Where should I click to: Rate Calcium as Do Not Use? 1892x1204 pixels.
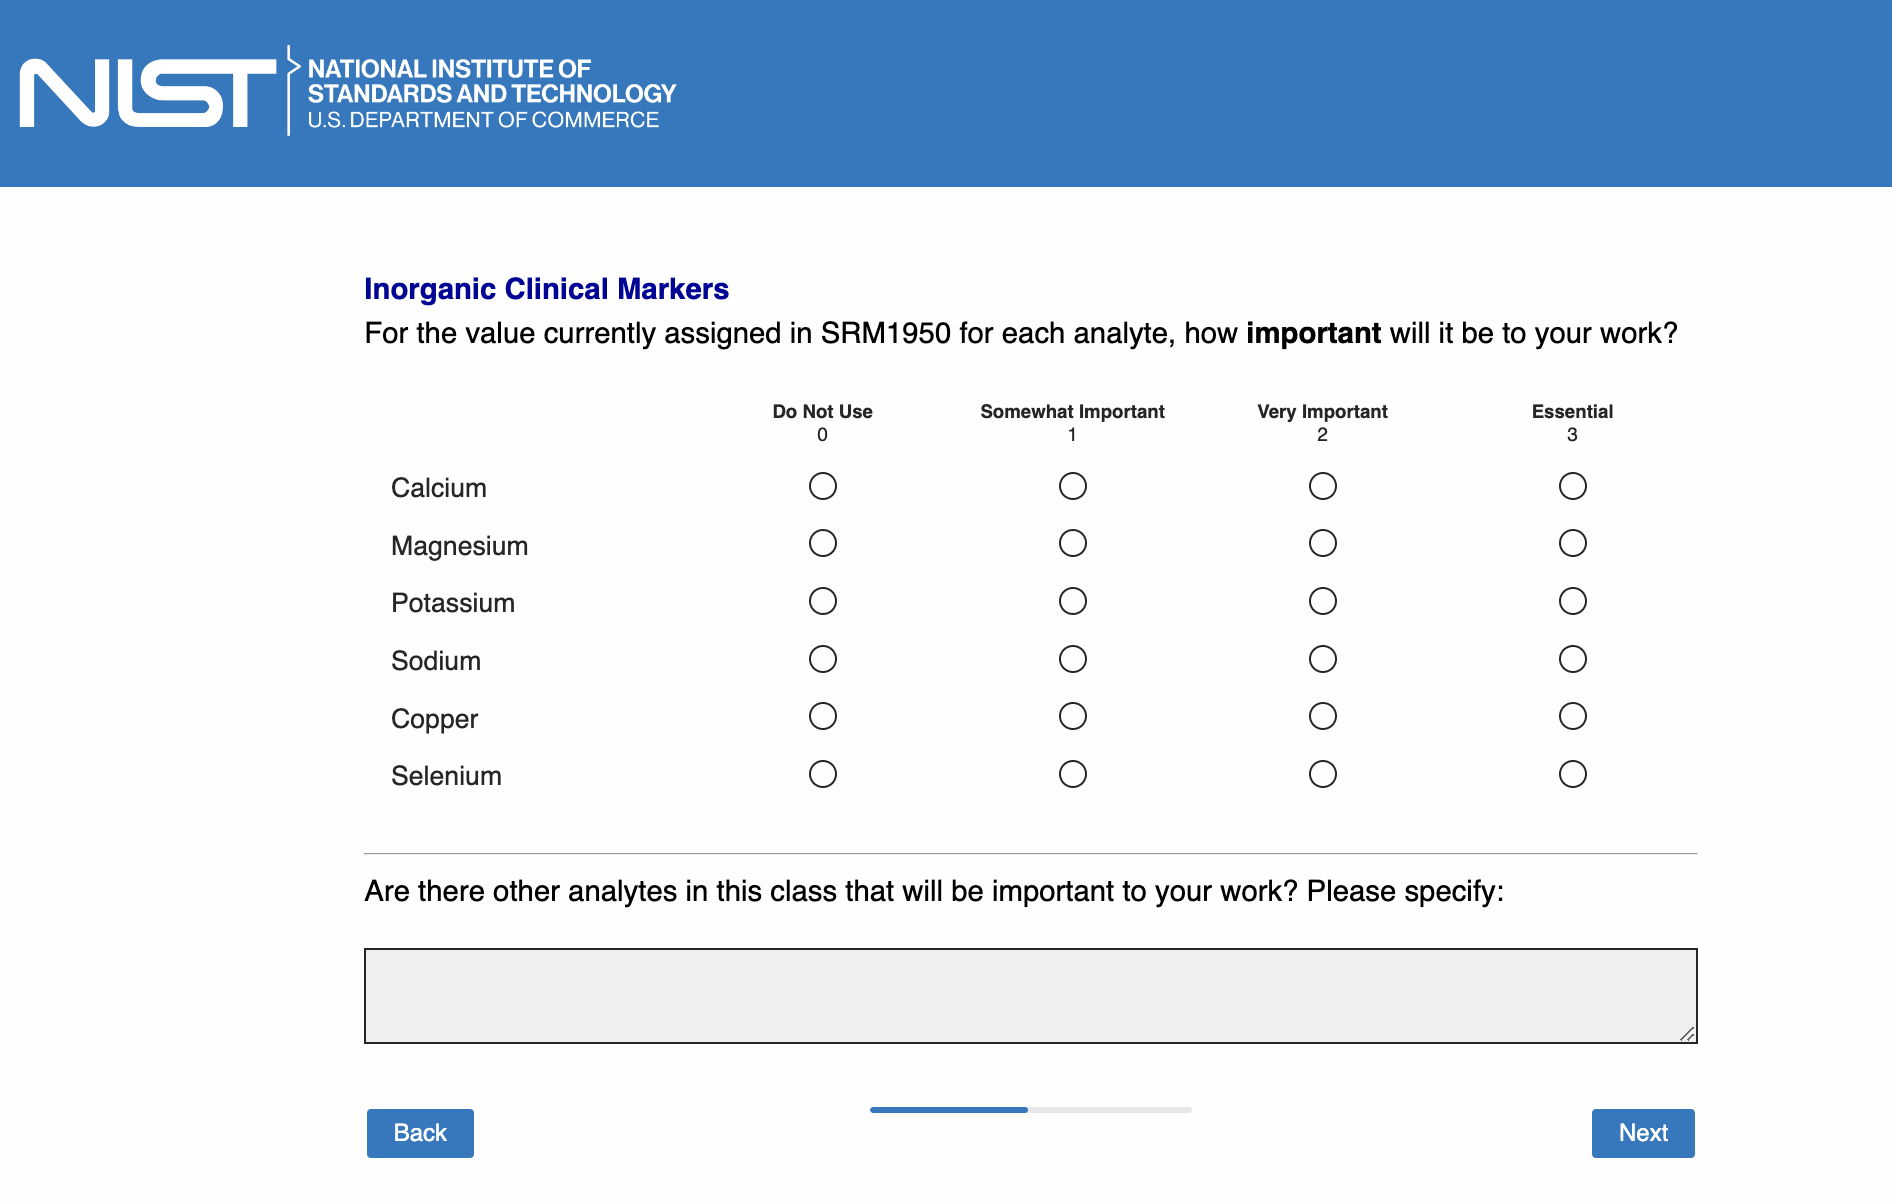coord(822,486)
